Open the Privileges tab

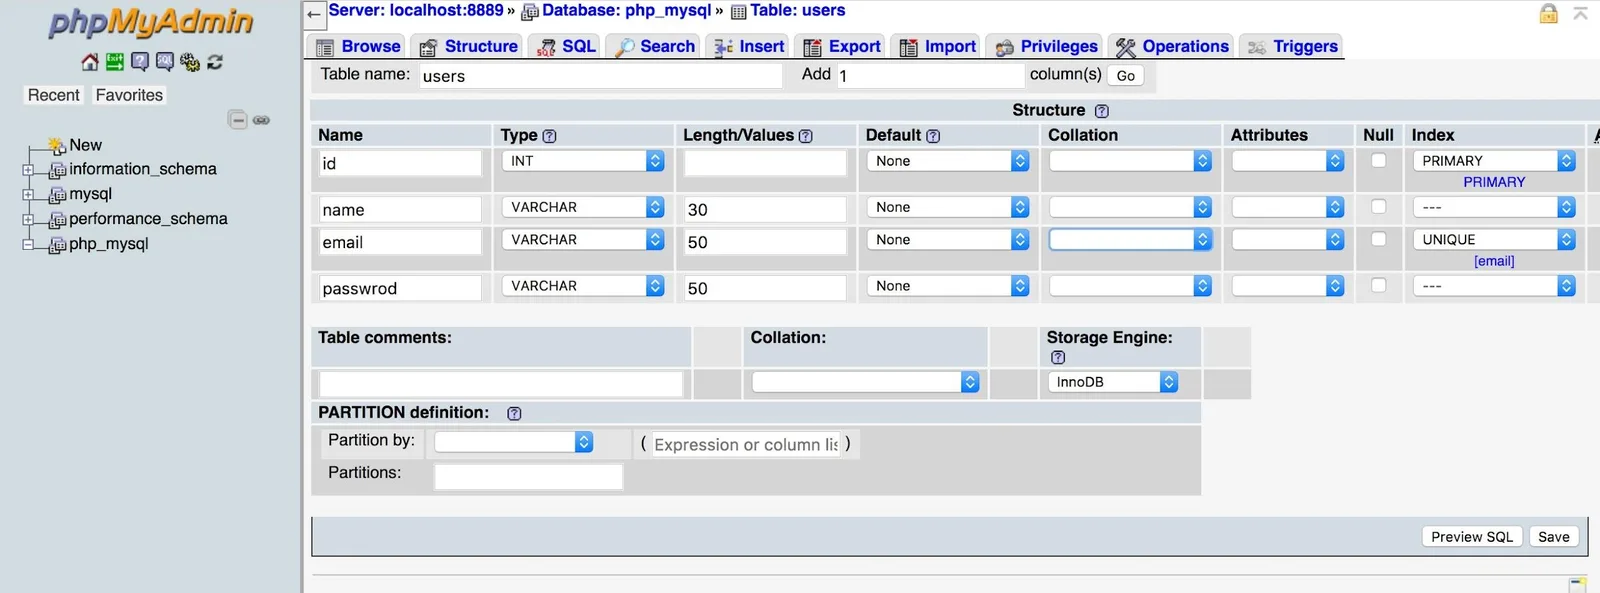pos(1045,47)
